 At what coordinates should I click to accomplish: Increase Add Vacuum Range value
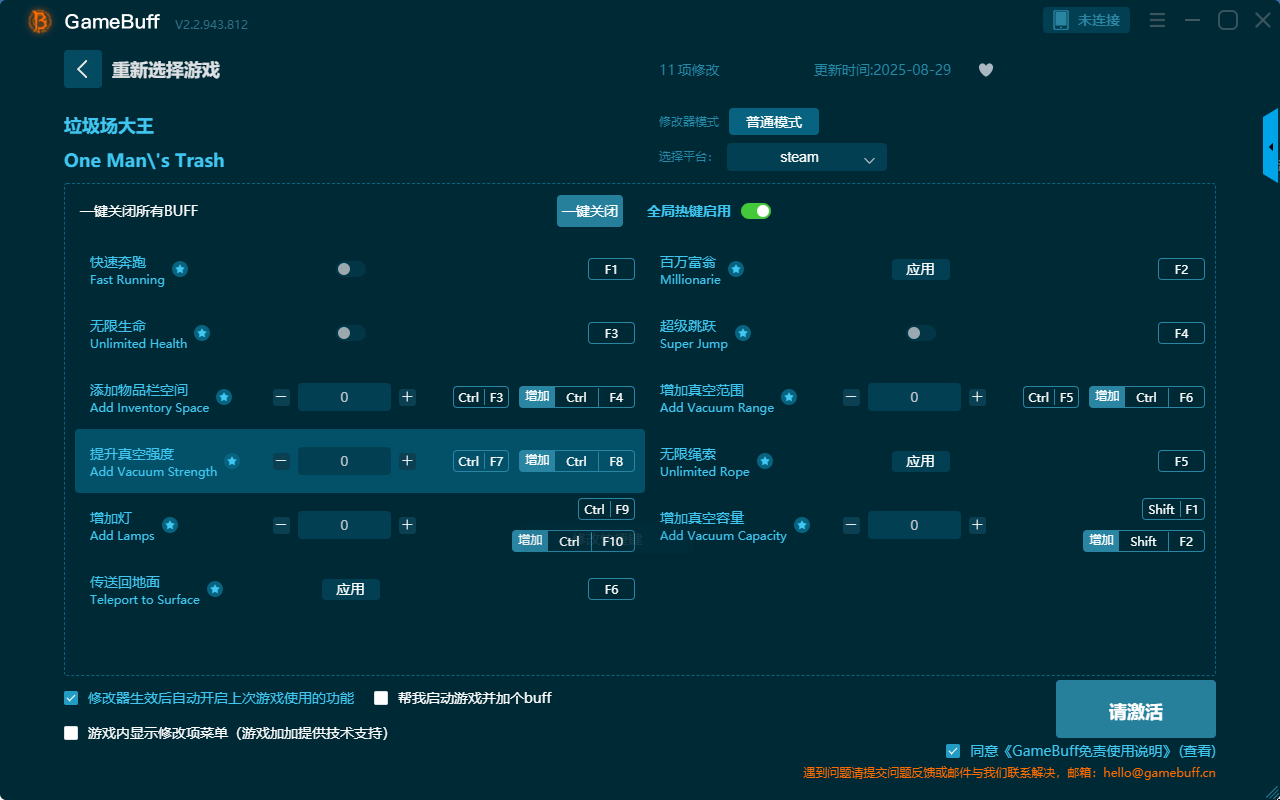[977, 397]
